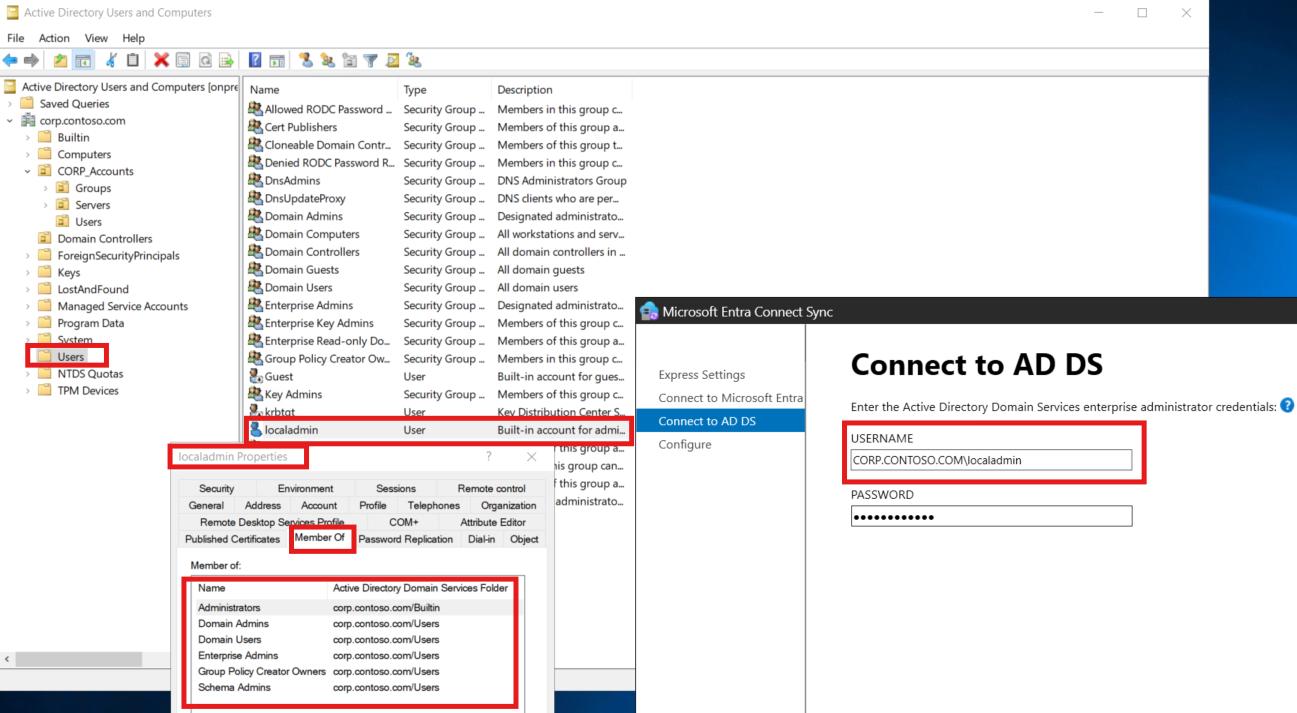The width and height of the screenshot is (1297, 713).
Task: Click the help icon beside the credentials prompt
Action: pyautogui.click(x=1287, y=406)
